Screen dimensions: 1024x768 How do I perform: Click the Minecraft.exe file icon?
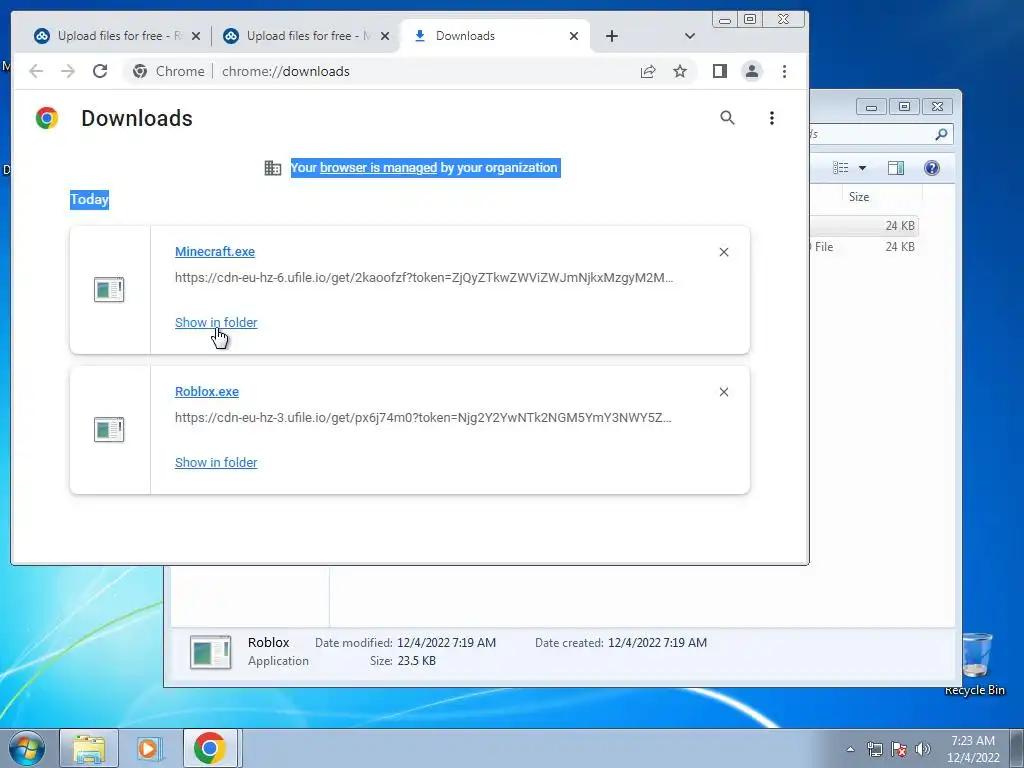coord(109,289)
